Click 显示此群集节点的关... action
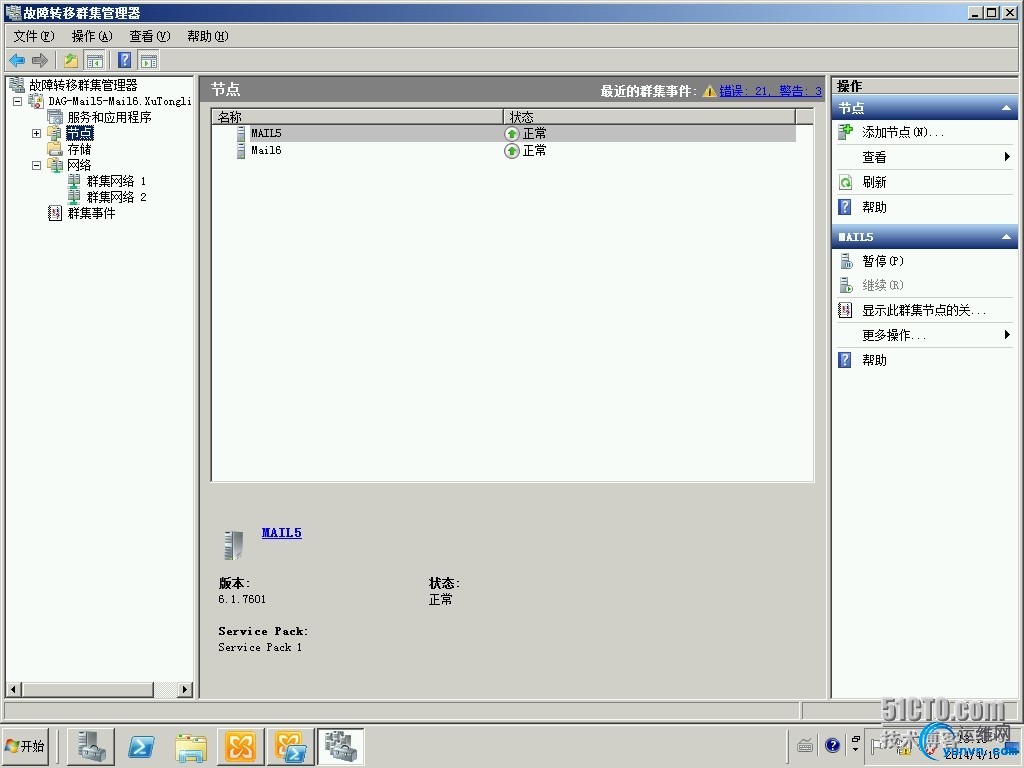1024x768 pixels. point(923,310)
